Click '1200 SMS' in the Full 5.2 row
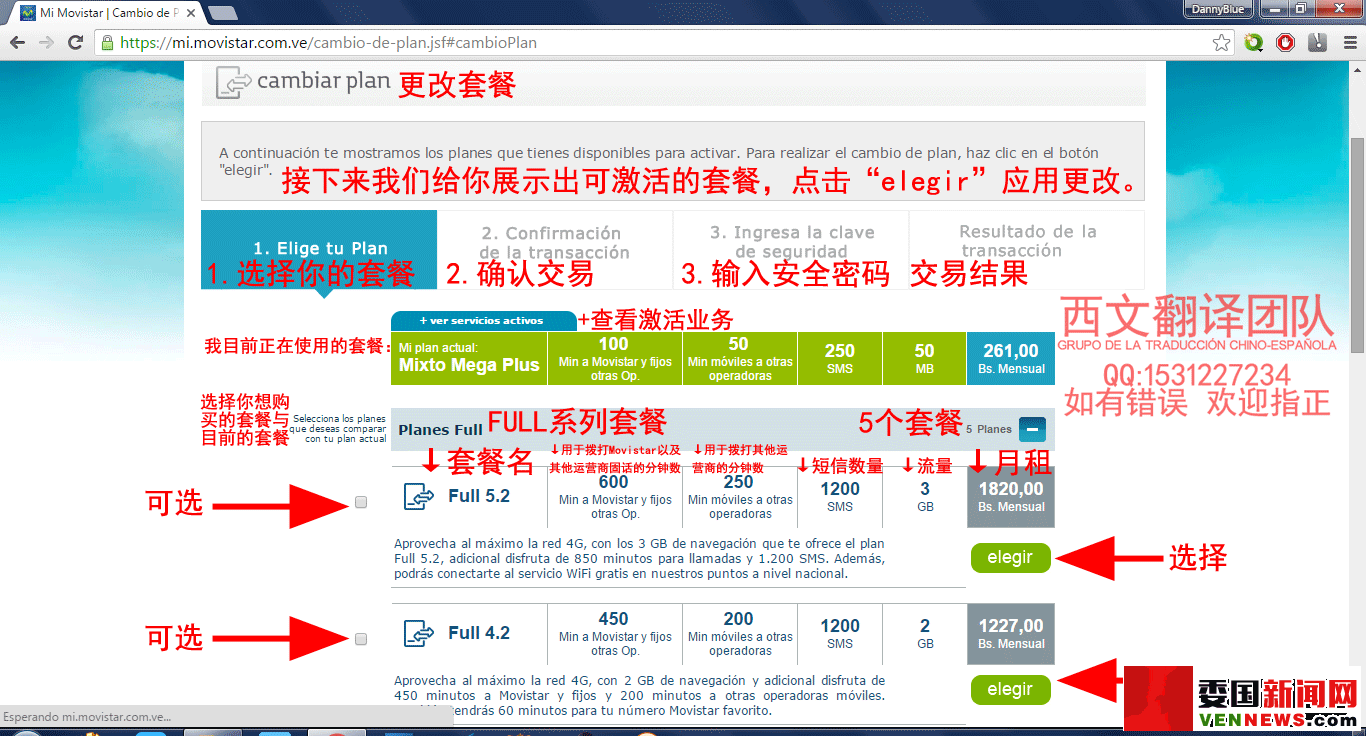 point(840,496)
